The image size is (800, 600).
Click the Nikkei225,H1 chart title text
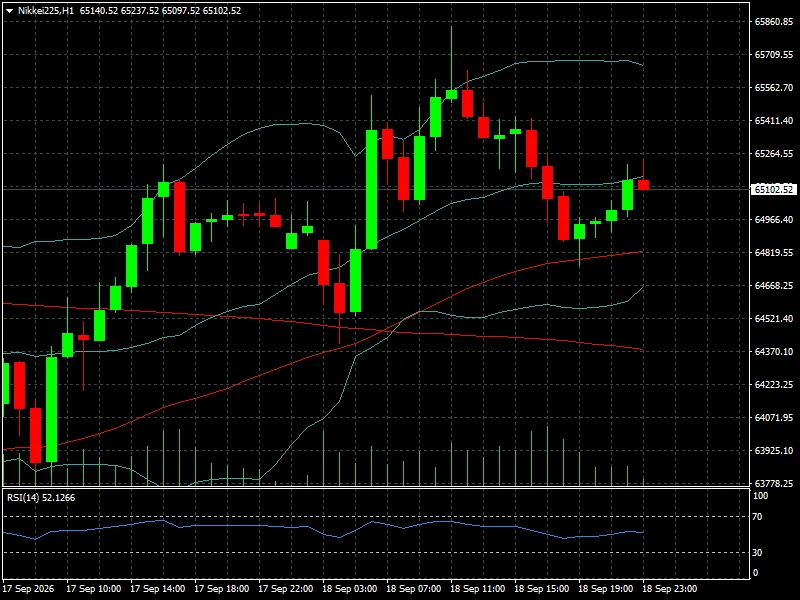(x=46, y=11)
